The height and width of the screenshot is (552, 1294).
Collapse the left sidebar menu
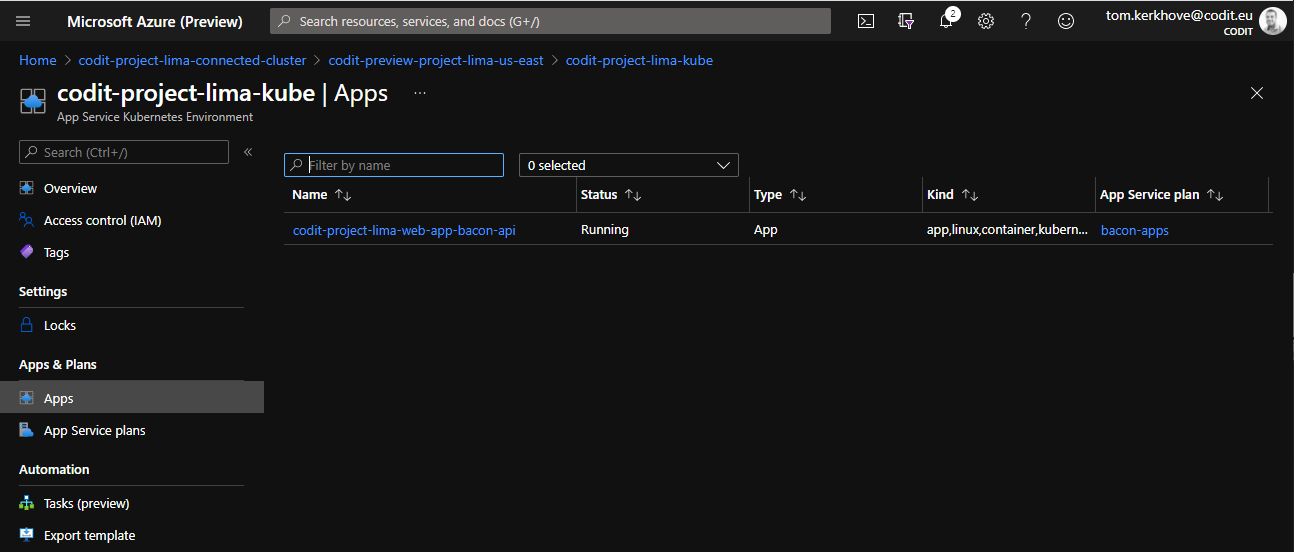pyautogui.click(x=248, y=152)
